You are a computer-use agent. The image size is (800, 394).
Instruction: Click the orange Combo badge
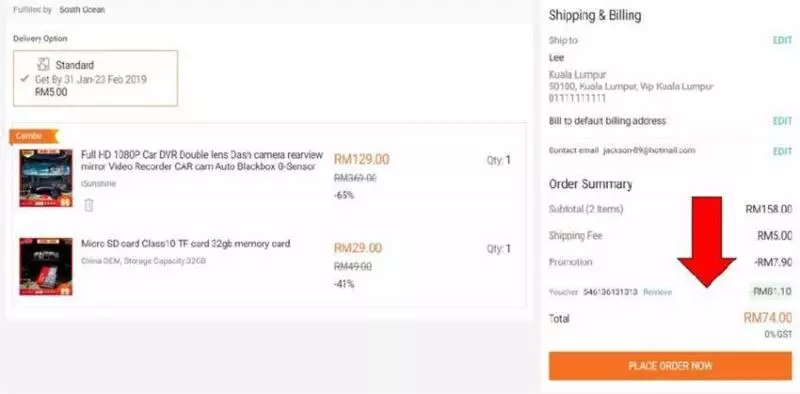click(x=34, y=136)
